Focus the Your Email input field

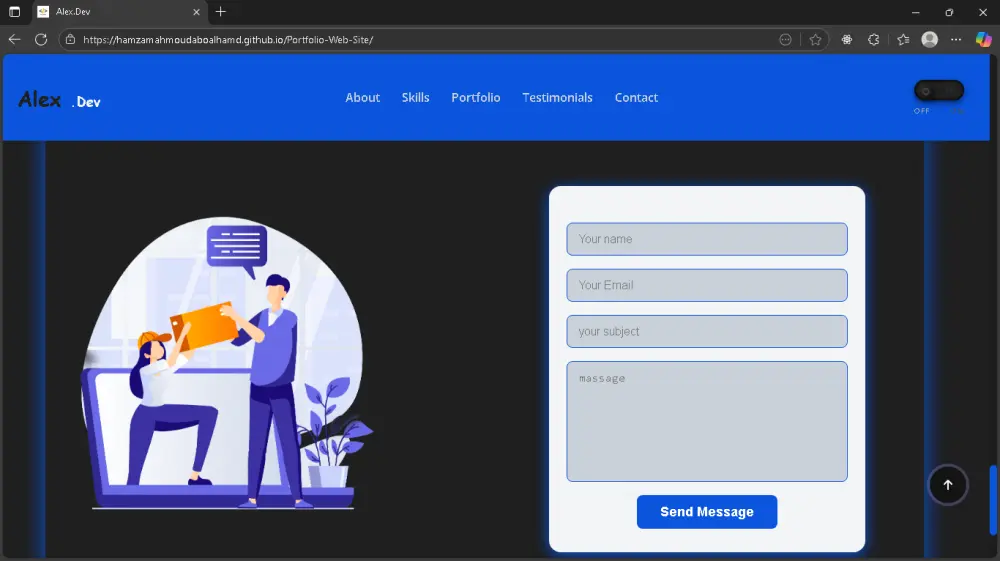707,285
